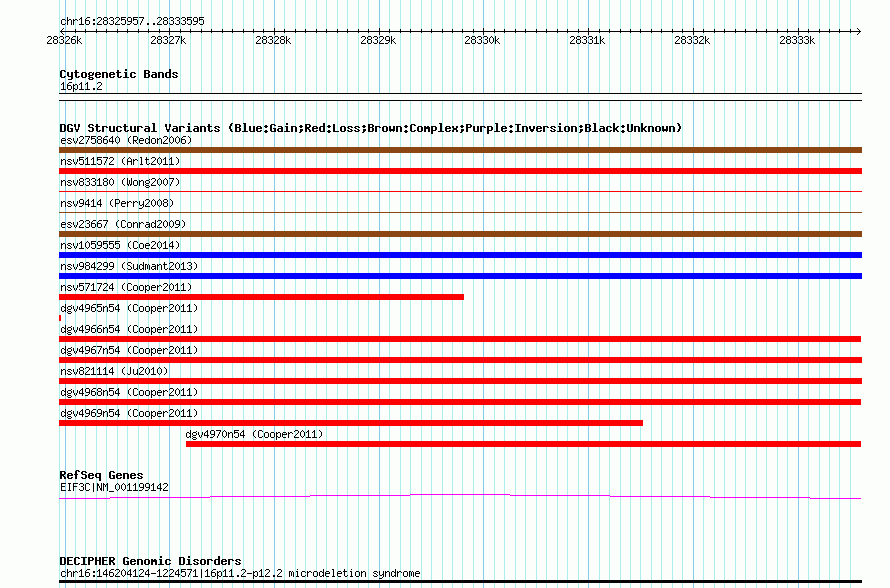This screenshot has height=588, width=890.
Task: Click the red dgv4969n54 loss bar
Action: [x=351, y=423]
